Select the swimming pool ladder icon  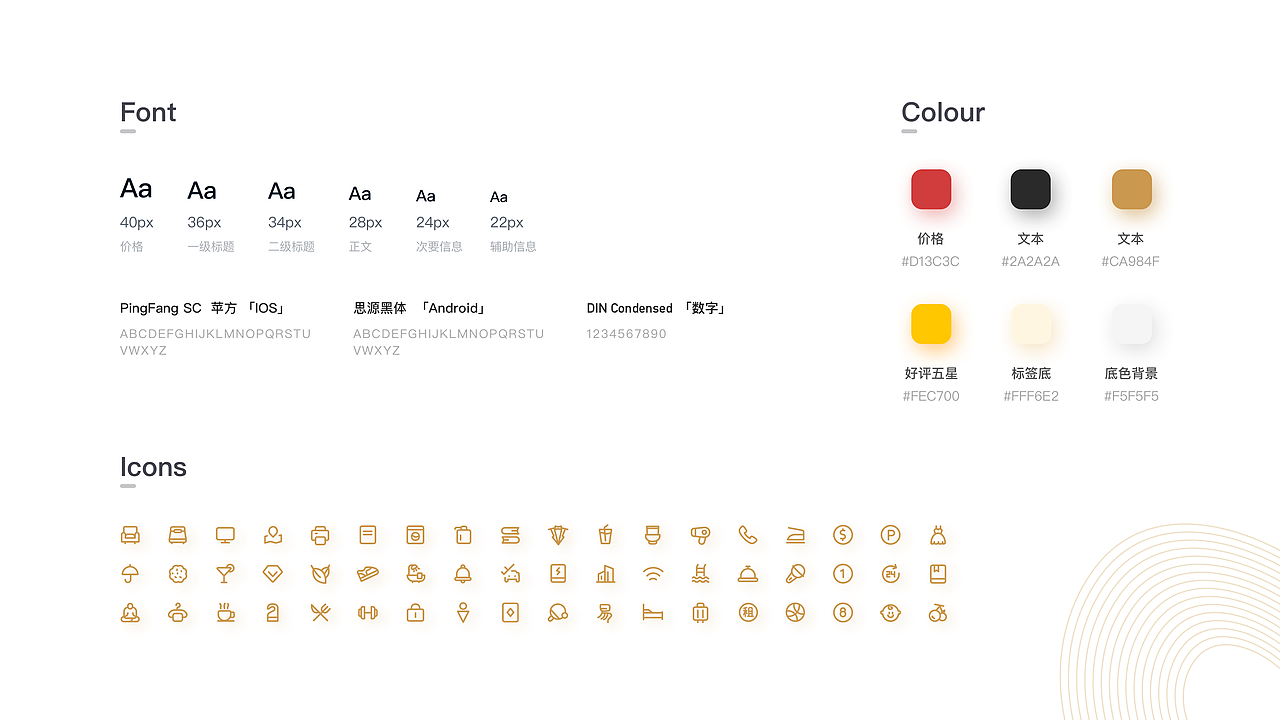[700, 574]
